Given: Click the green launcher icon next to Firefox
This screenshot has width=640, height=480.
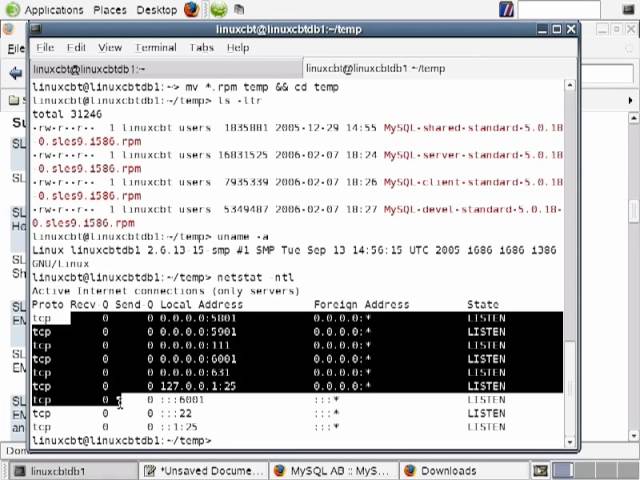Looking at the screenshot, I should pyautogui.click(x=219, y=9).
